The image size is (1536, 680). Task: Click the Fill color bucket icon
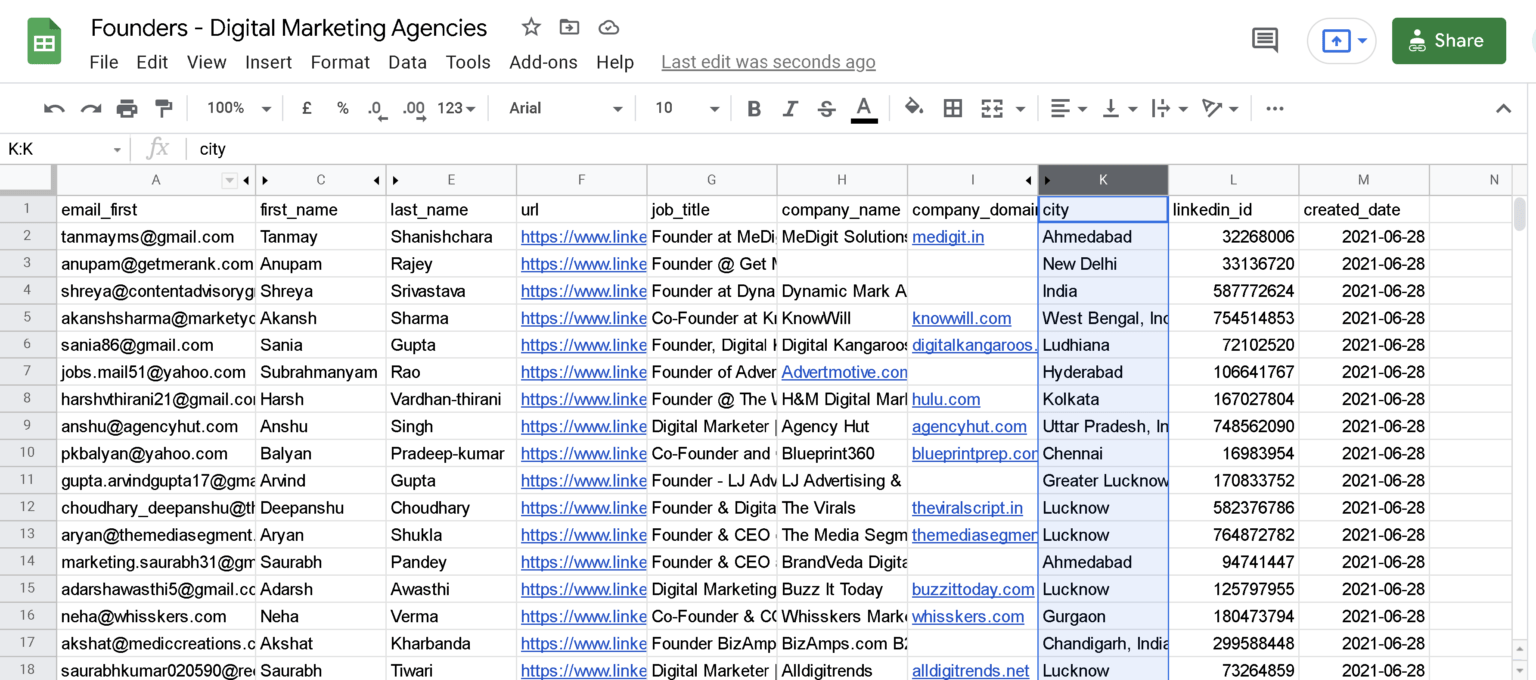pyautogui.click(x=915, y=108)
